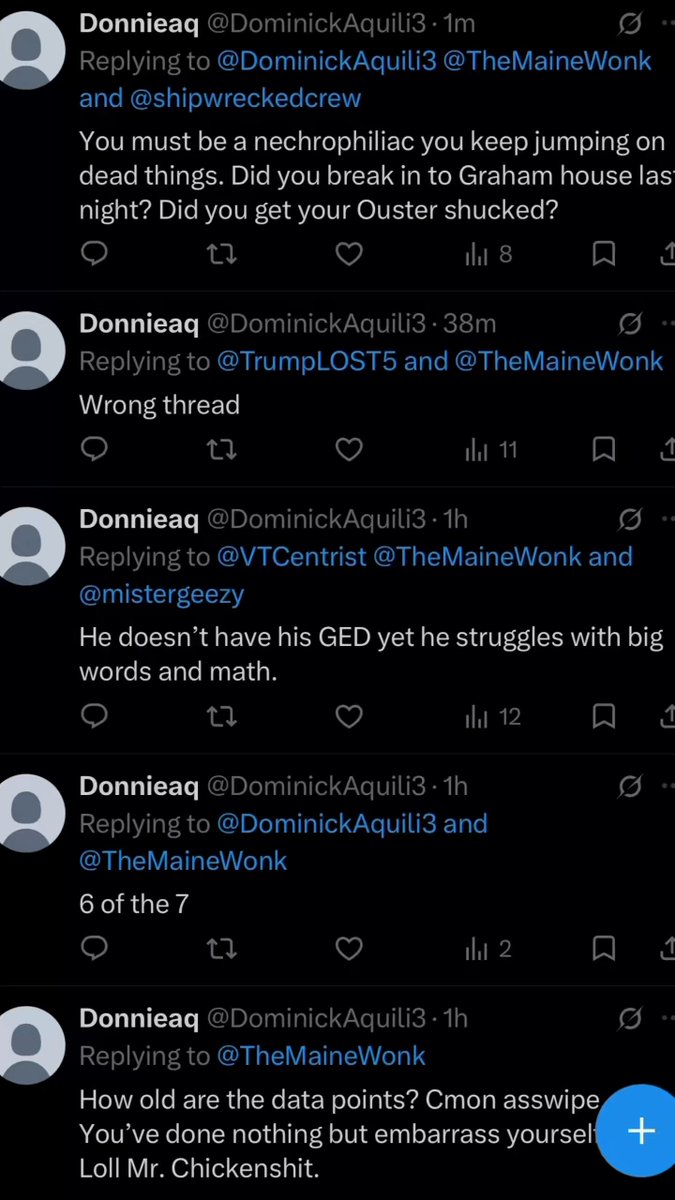Open @mistergeezy profile link
The height and width of the screenshot is (1200, 675).
(x=162, y=594)
